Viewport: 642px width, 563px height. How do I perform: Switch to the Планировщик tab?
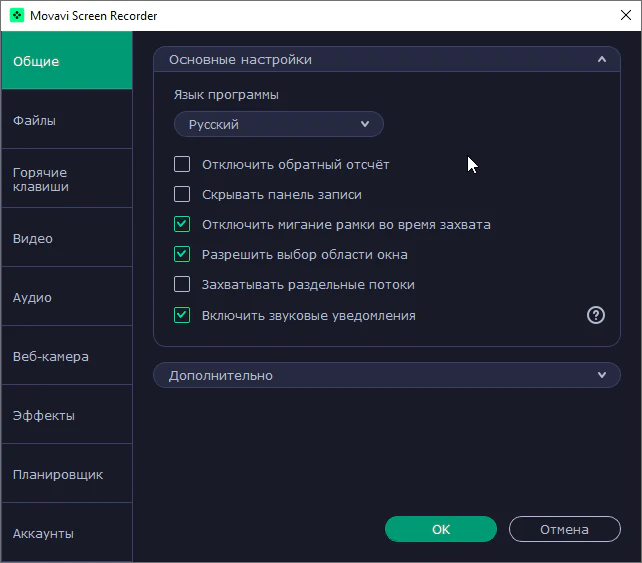[x=67, y=473]
